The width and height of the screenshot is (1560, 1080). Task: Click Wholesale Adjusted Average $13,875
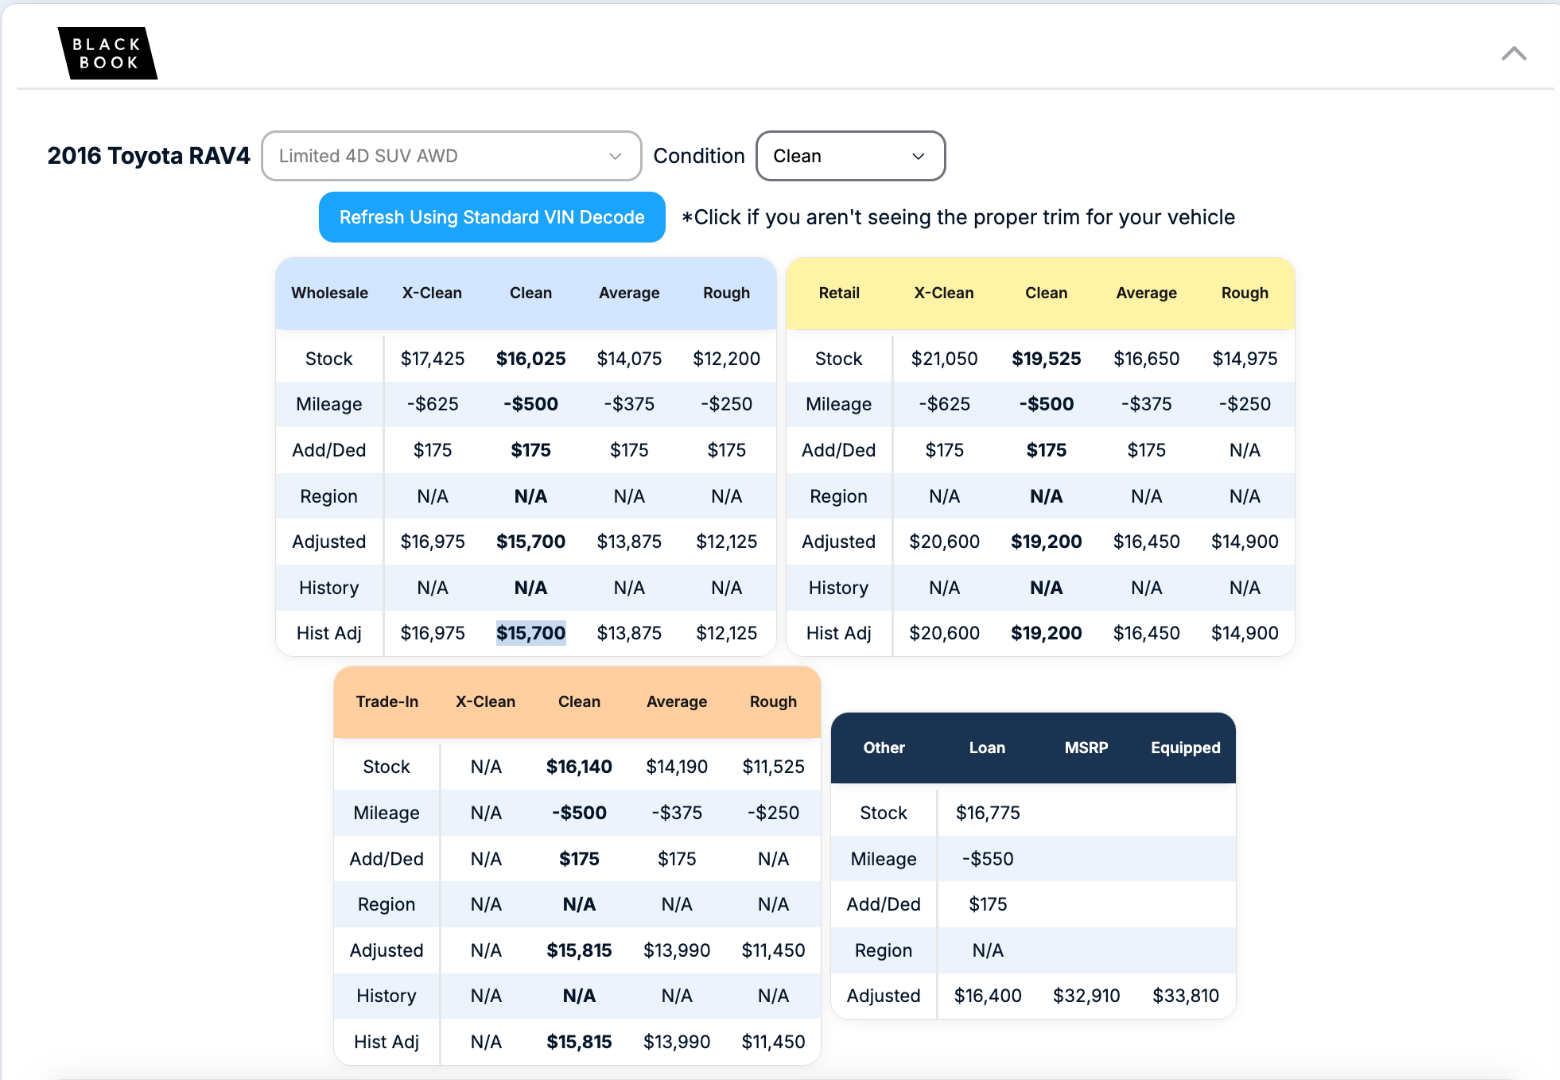[x=629, y=542]
